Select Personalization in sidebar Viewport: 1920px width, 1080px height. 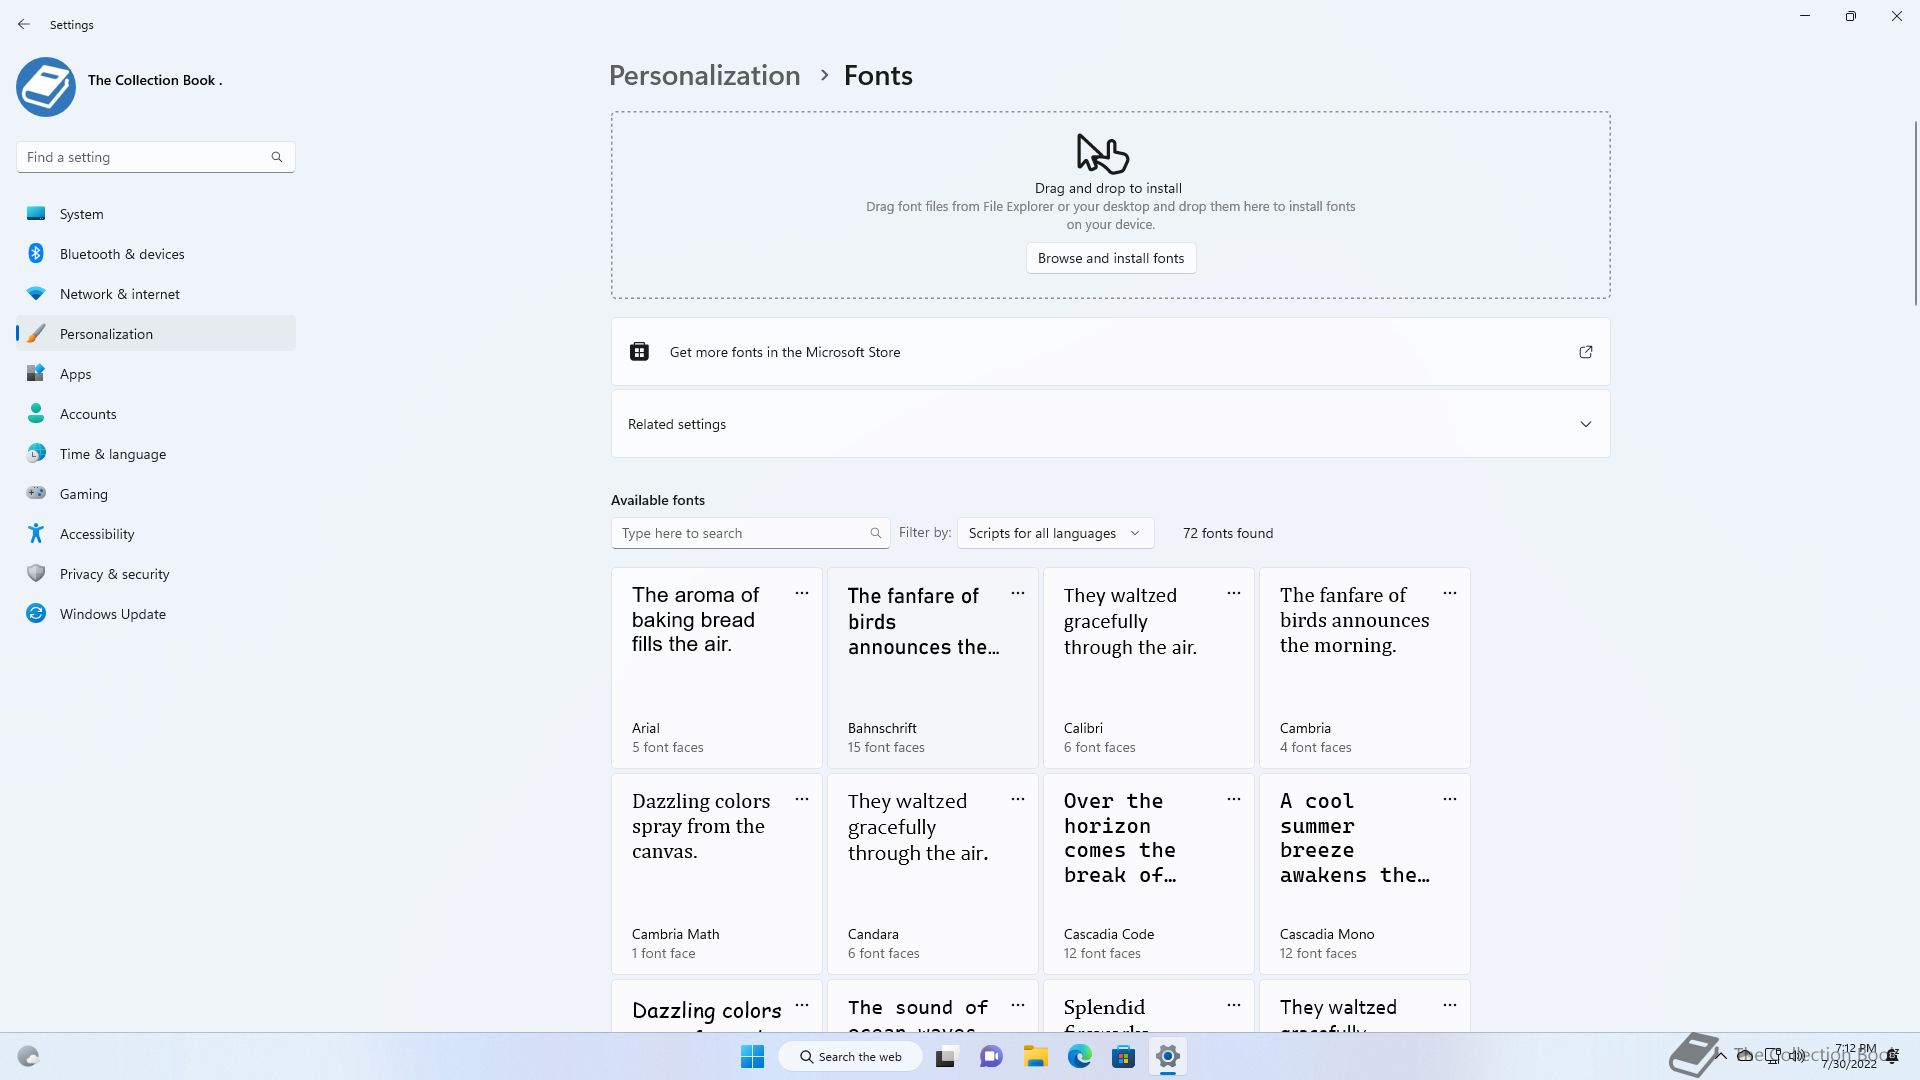pyautogui.click(x=156, y=334)
